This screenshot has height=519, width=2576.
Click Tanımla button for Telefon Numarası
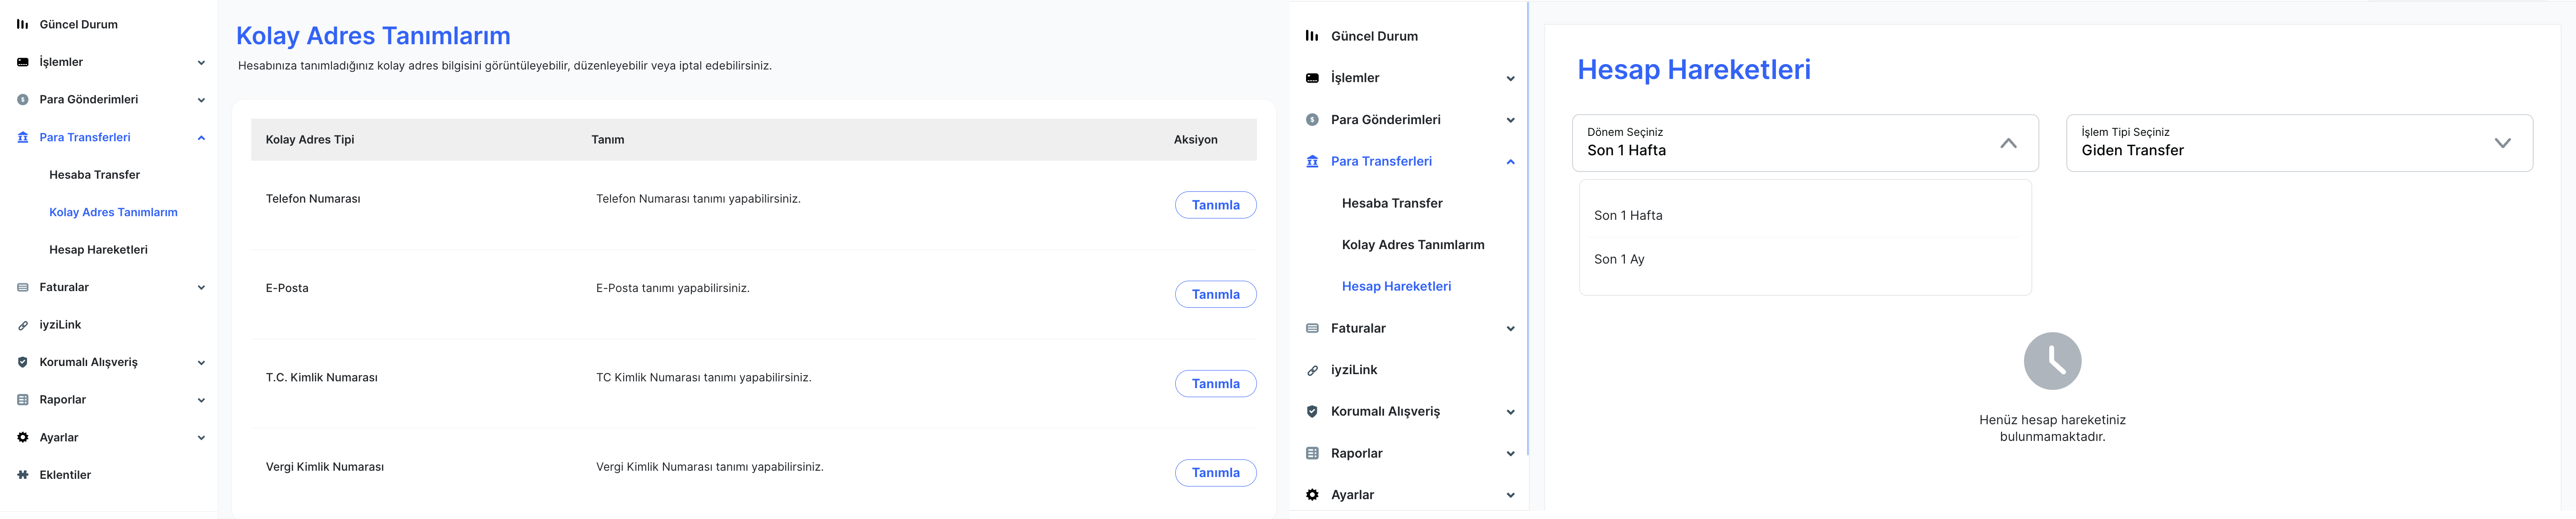coord(1215,205)
